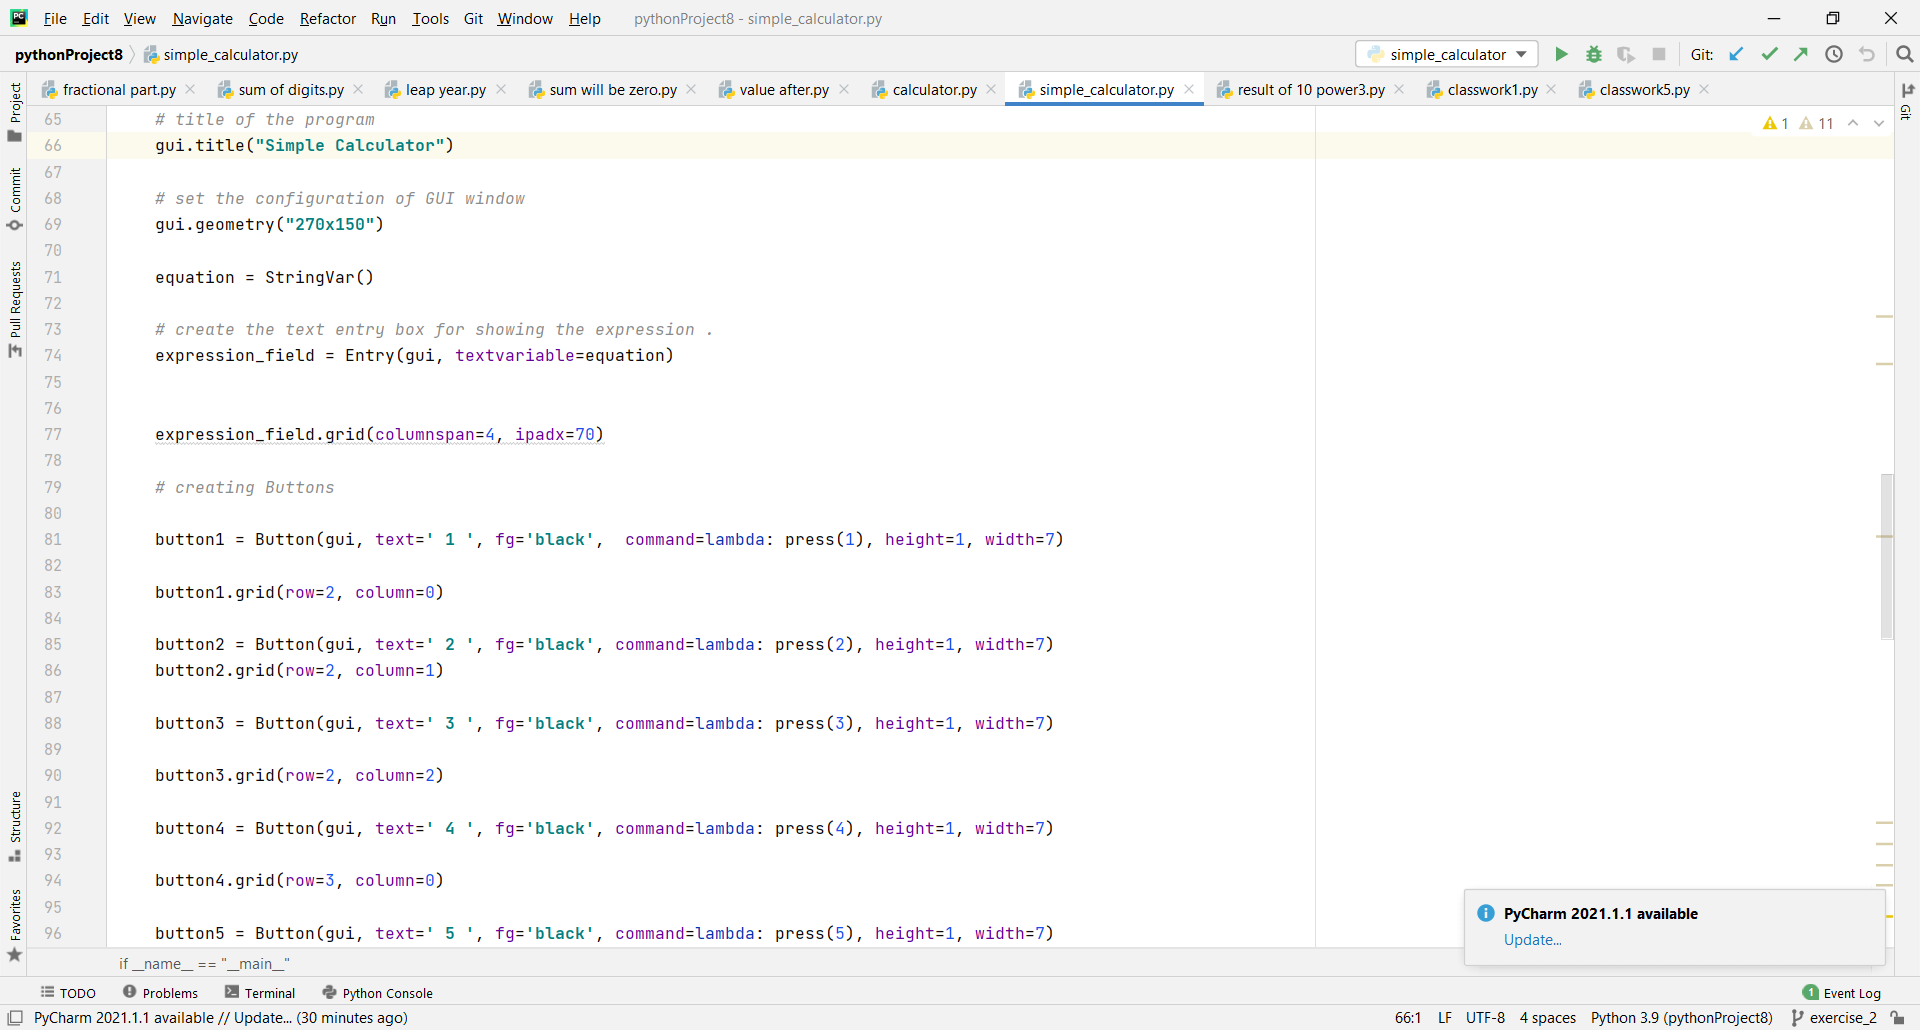Run simple_calculator with green play icon
Viewport: 1920px width, 1030px height.
(1561, 54)
